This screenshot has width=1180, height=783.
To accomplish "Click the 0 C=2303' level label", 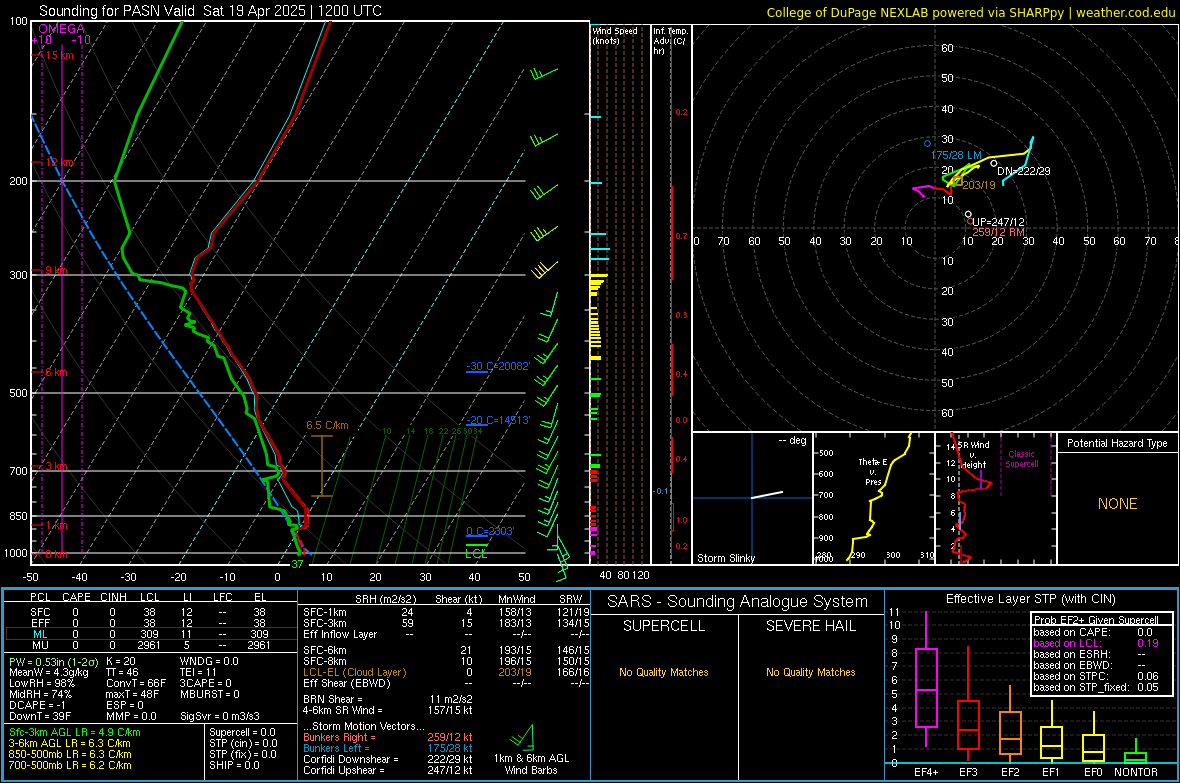I will click(x=490, y=532).
